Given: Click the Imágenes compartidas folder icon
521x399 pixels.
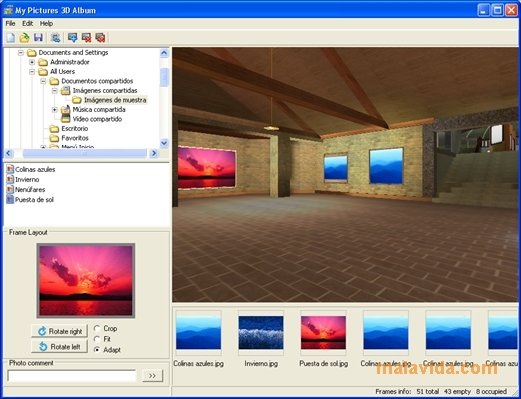Looking at the screenshot, I should [66, 90].
